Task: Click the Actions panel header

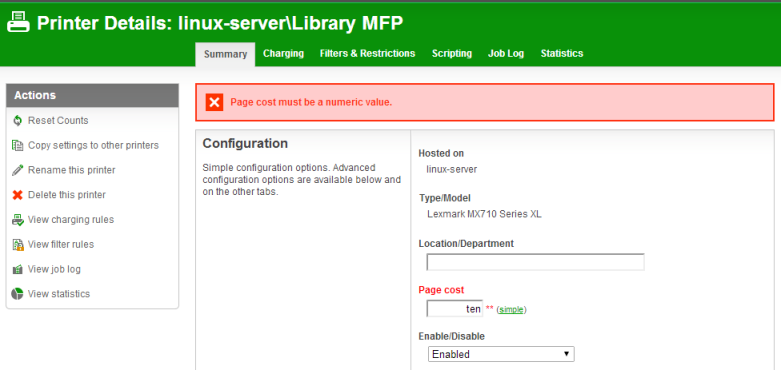Action: click(92, 95)
